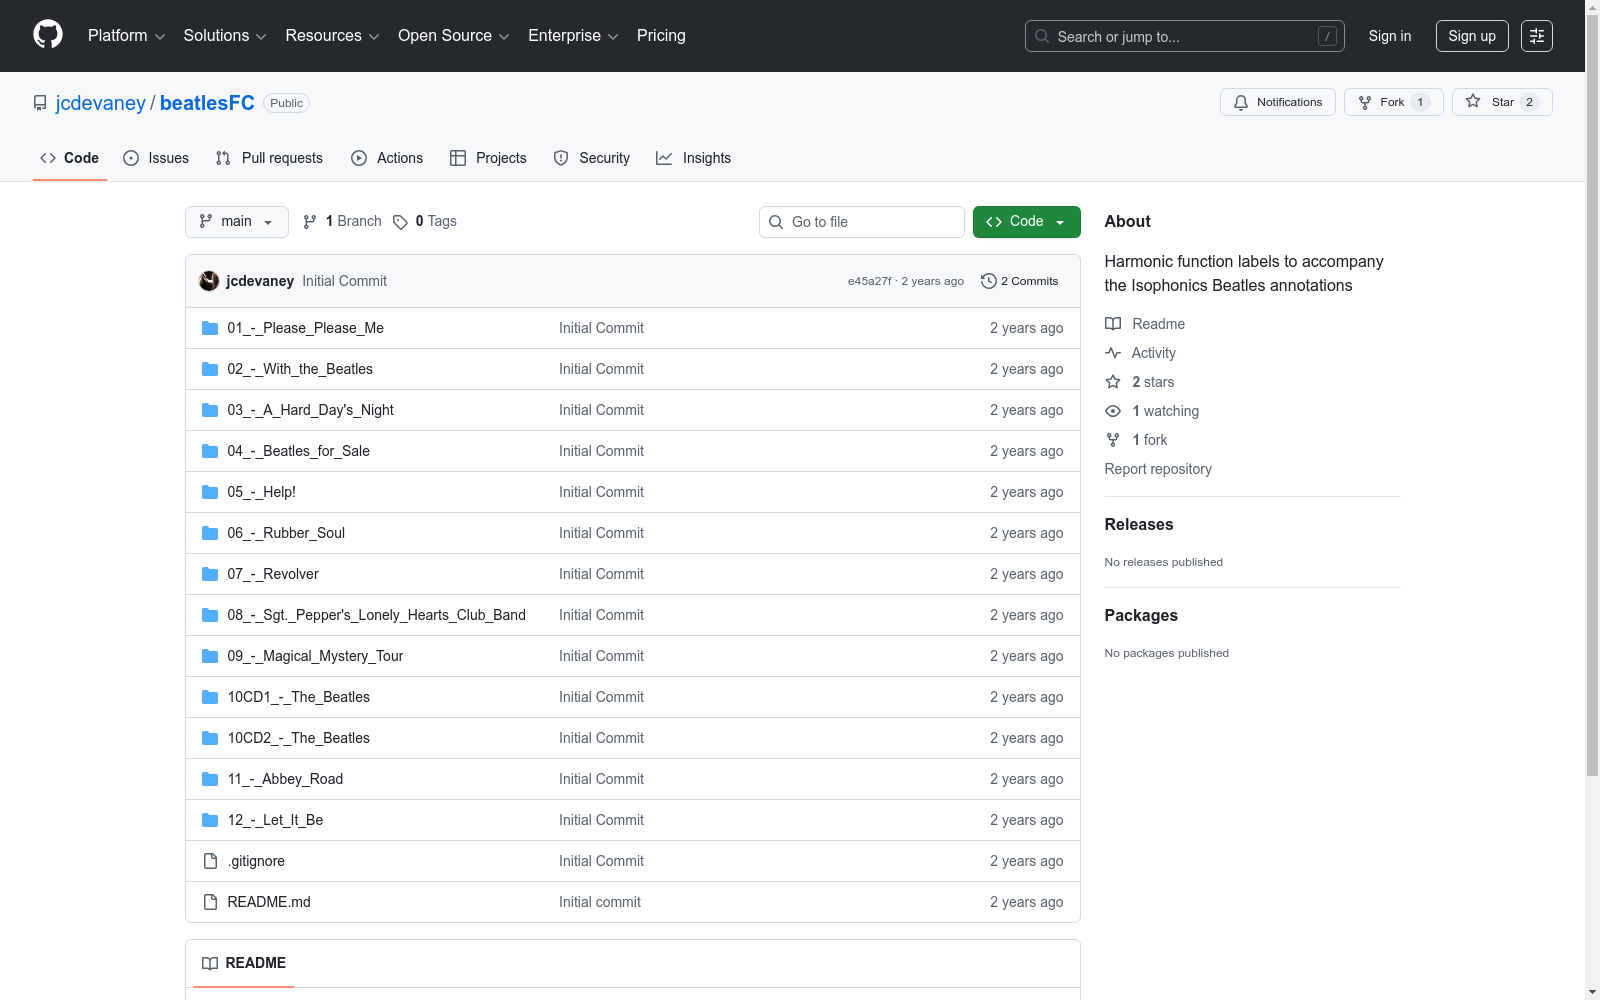Open the Security tab
The width and height of the screenshot is (1600, 1000).
click(x=592, y=158)
